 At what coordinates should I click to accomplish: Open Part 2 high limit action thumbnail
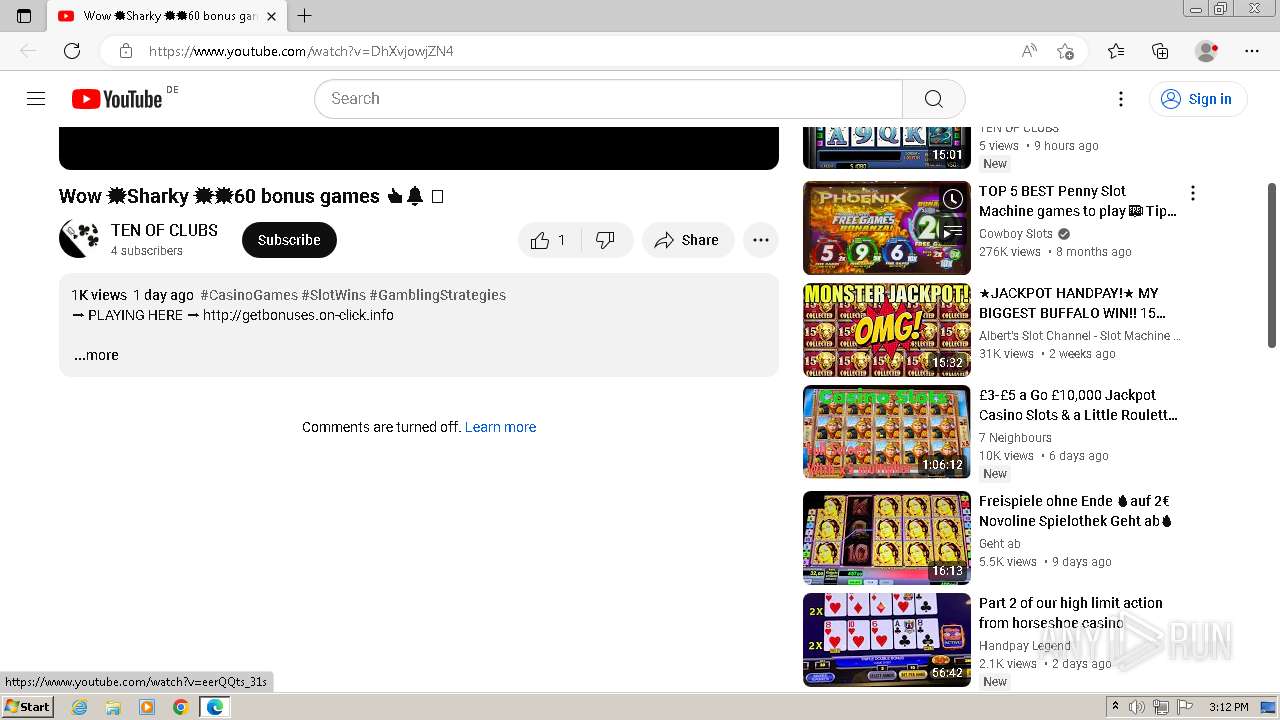[887, 640]
